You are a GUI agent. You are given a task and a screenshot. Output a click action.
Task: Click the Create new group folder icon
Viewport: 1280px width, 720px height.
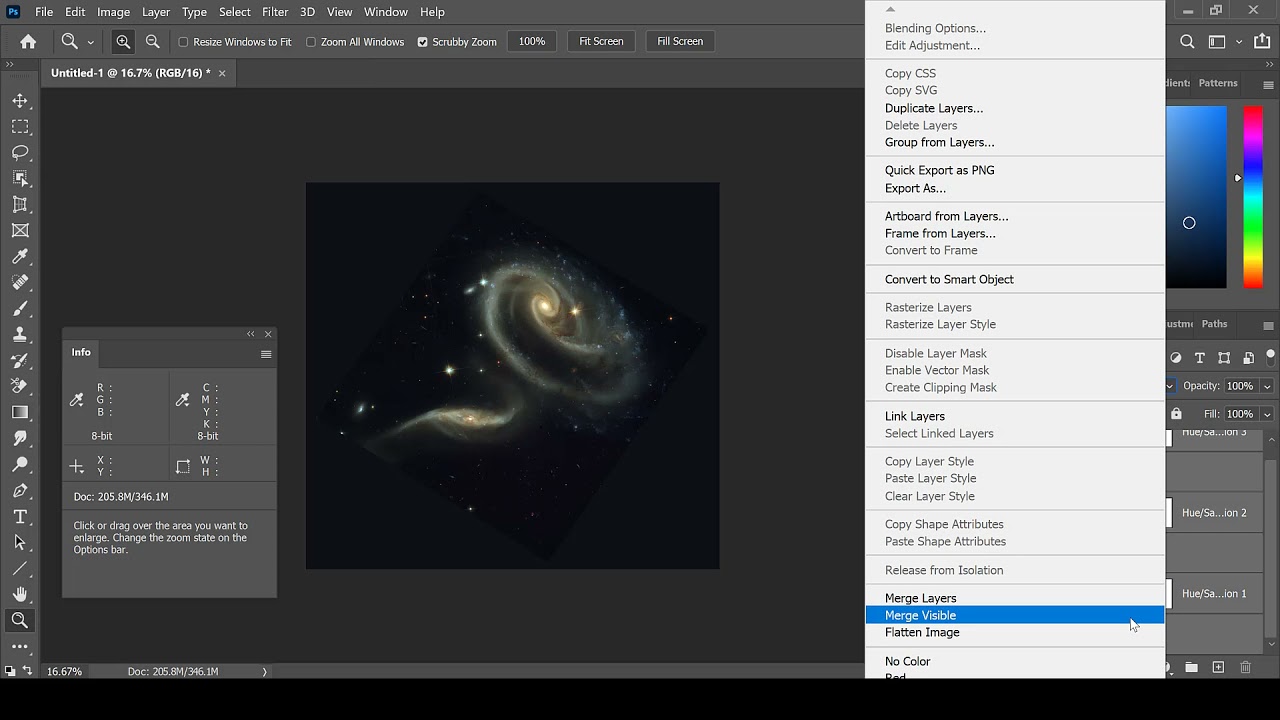click(1192, 667)
